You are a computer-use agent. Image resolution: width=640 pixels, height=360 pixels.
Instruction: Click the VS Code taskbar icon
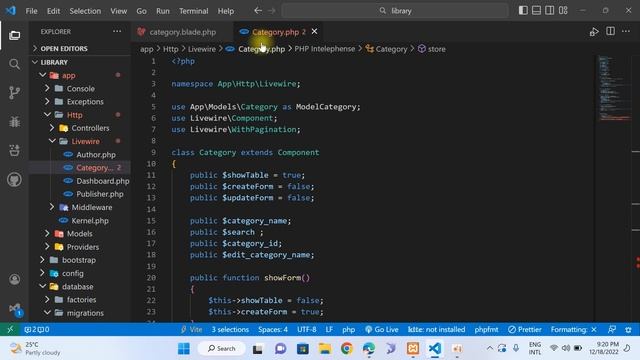pos(435,349)
